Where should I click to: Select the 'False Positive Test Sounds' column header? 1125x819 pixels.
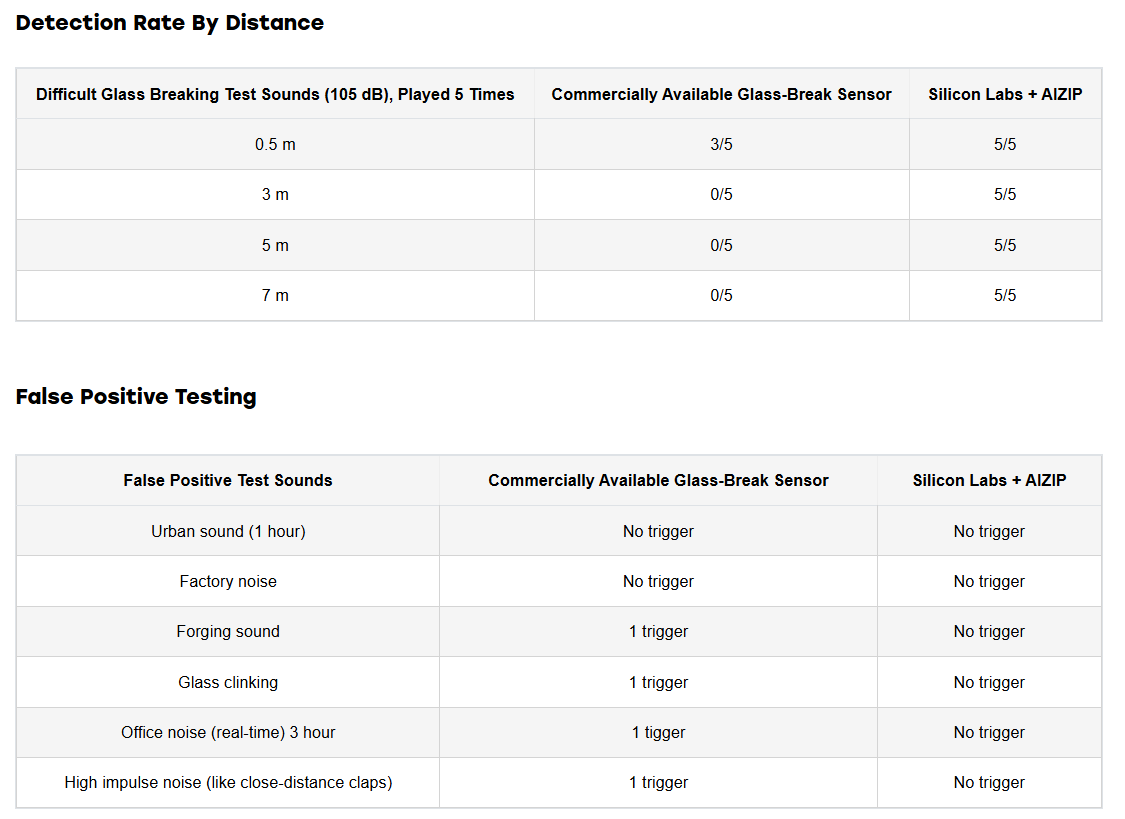[228, 480]
